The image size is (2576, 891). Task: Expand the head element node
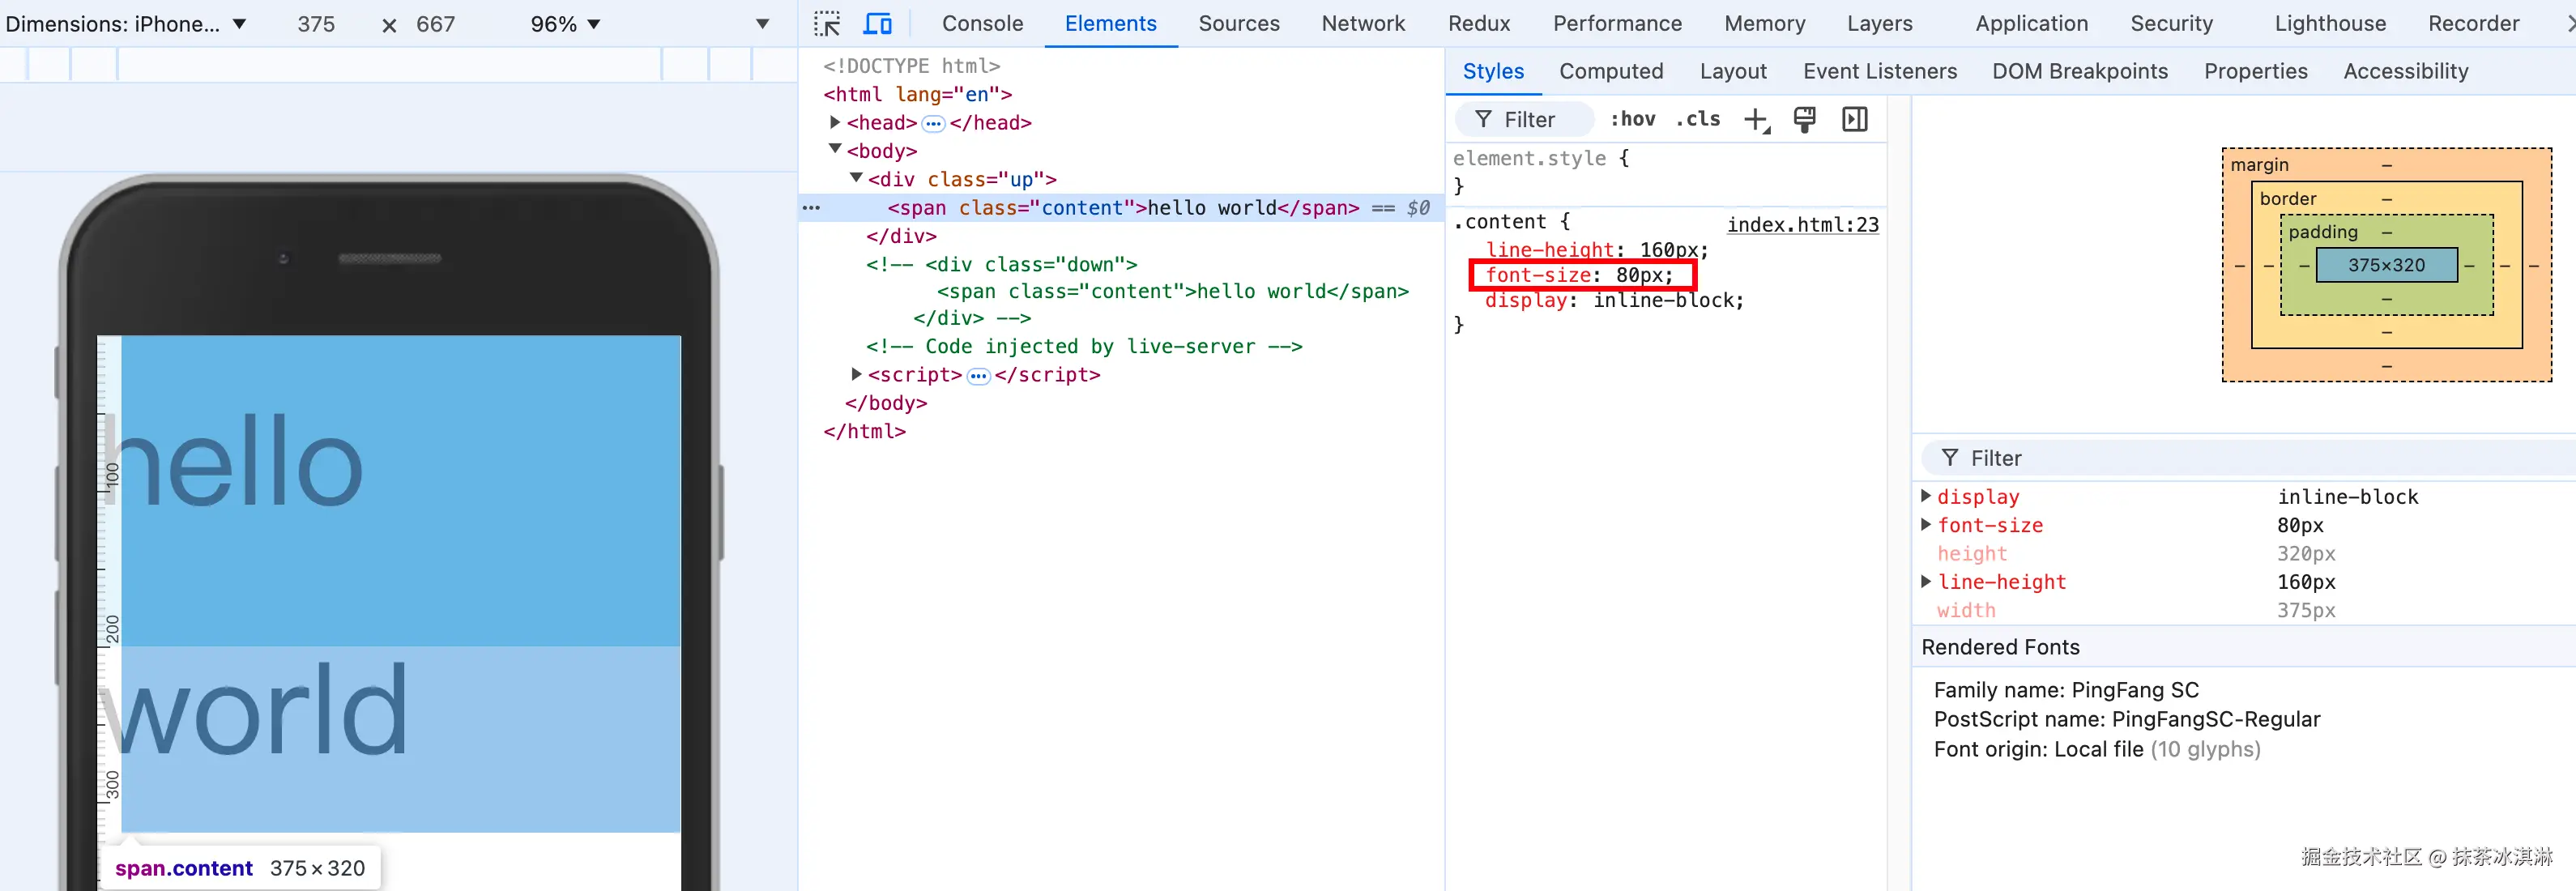[x=835, y=122]
